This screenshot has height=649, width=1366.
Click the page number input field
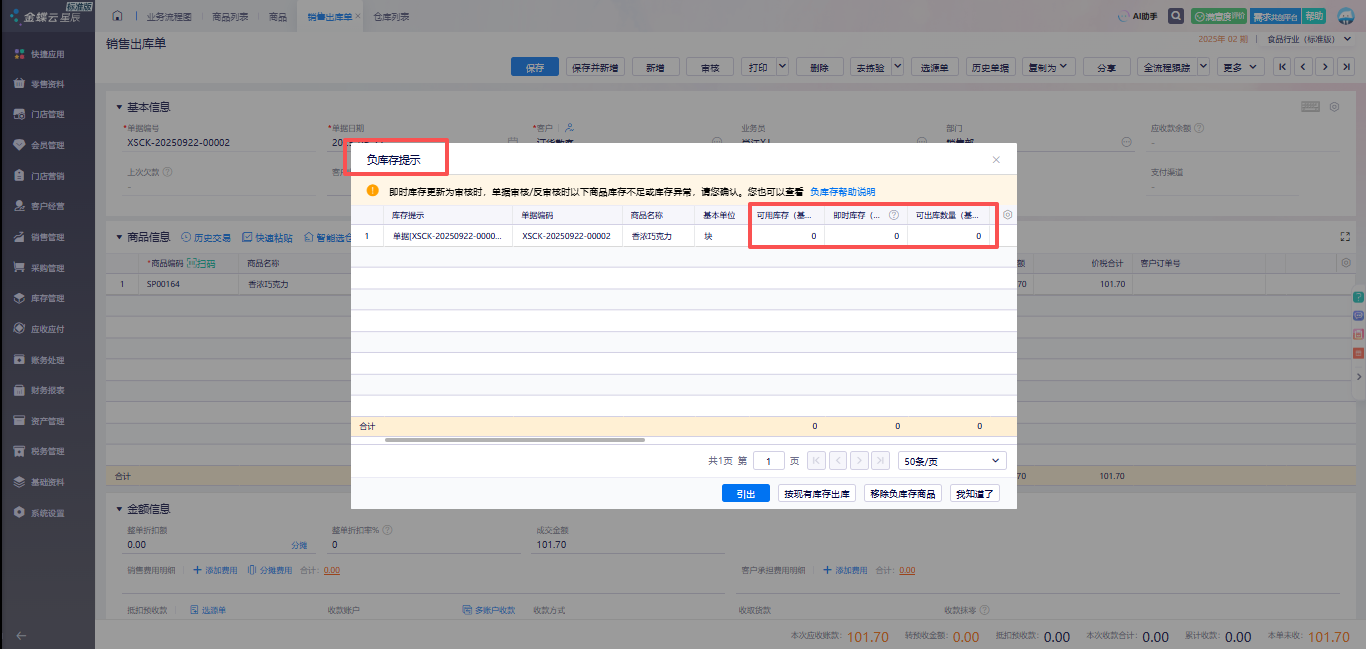pos(768,461)
